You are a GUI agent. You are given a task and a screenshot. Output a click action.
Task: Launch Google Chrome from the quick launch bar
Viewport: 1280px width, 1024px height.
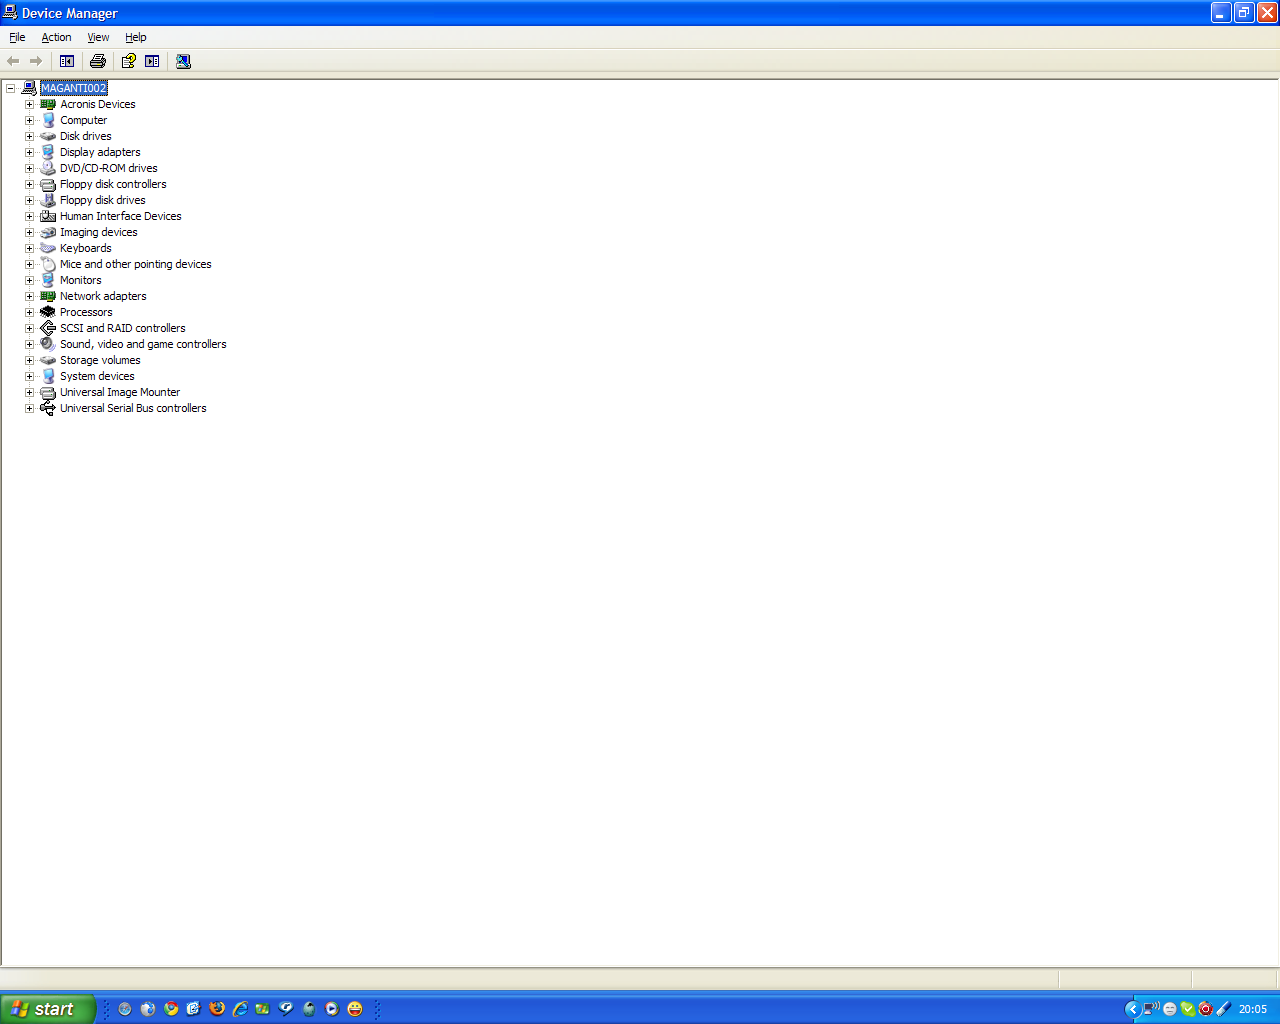tap(171, 1009)
